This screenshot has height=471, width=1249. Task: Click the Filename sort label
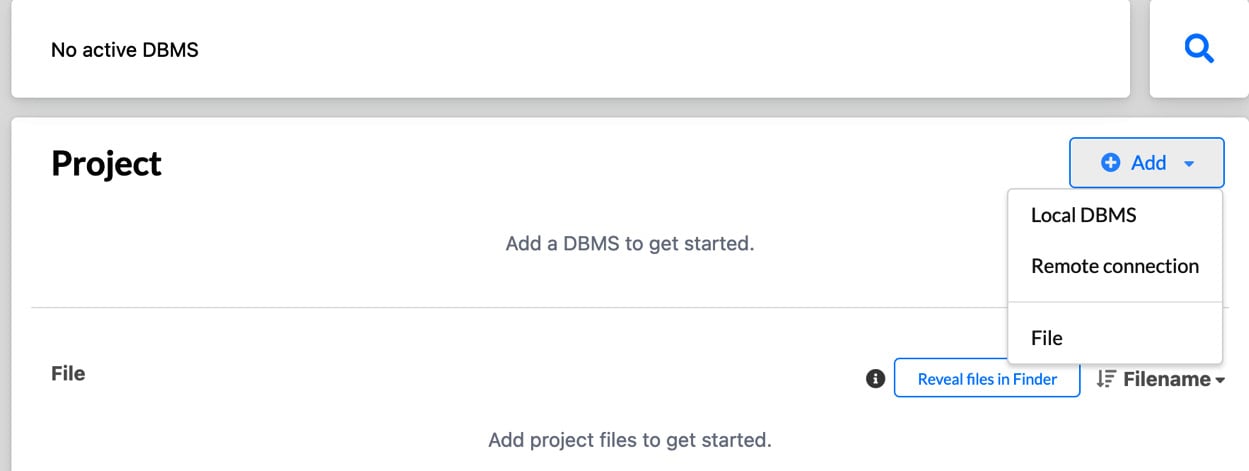1167,379
